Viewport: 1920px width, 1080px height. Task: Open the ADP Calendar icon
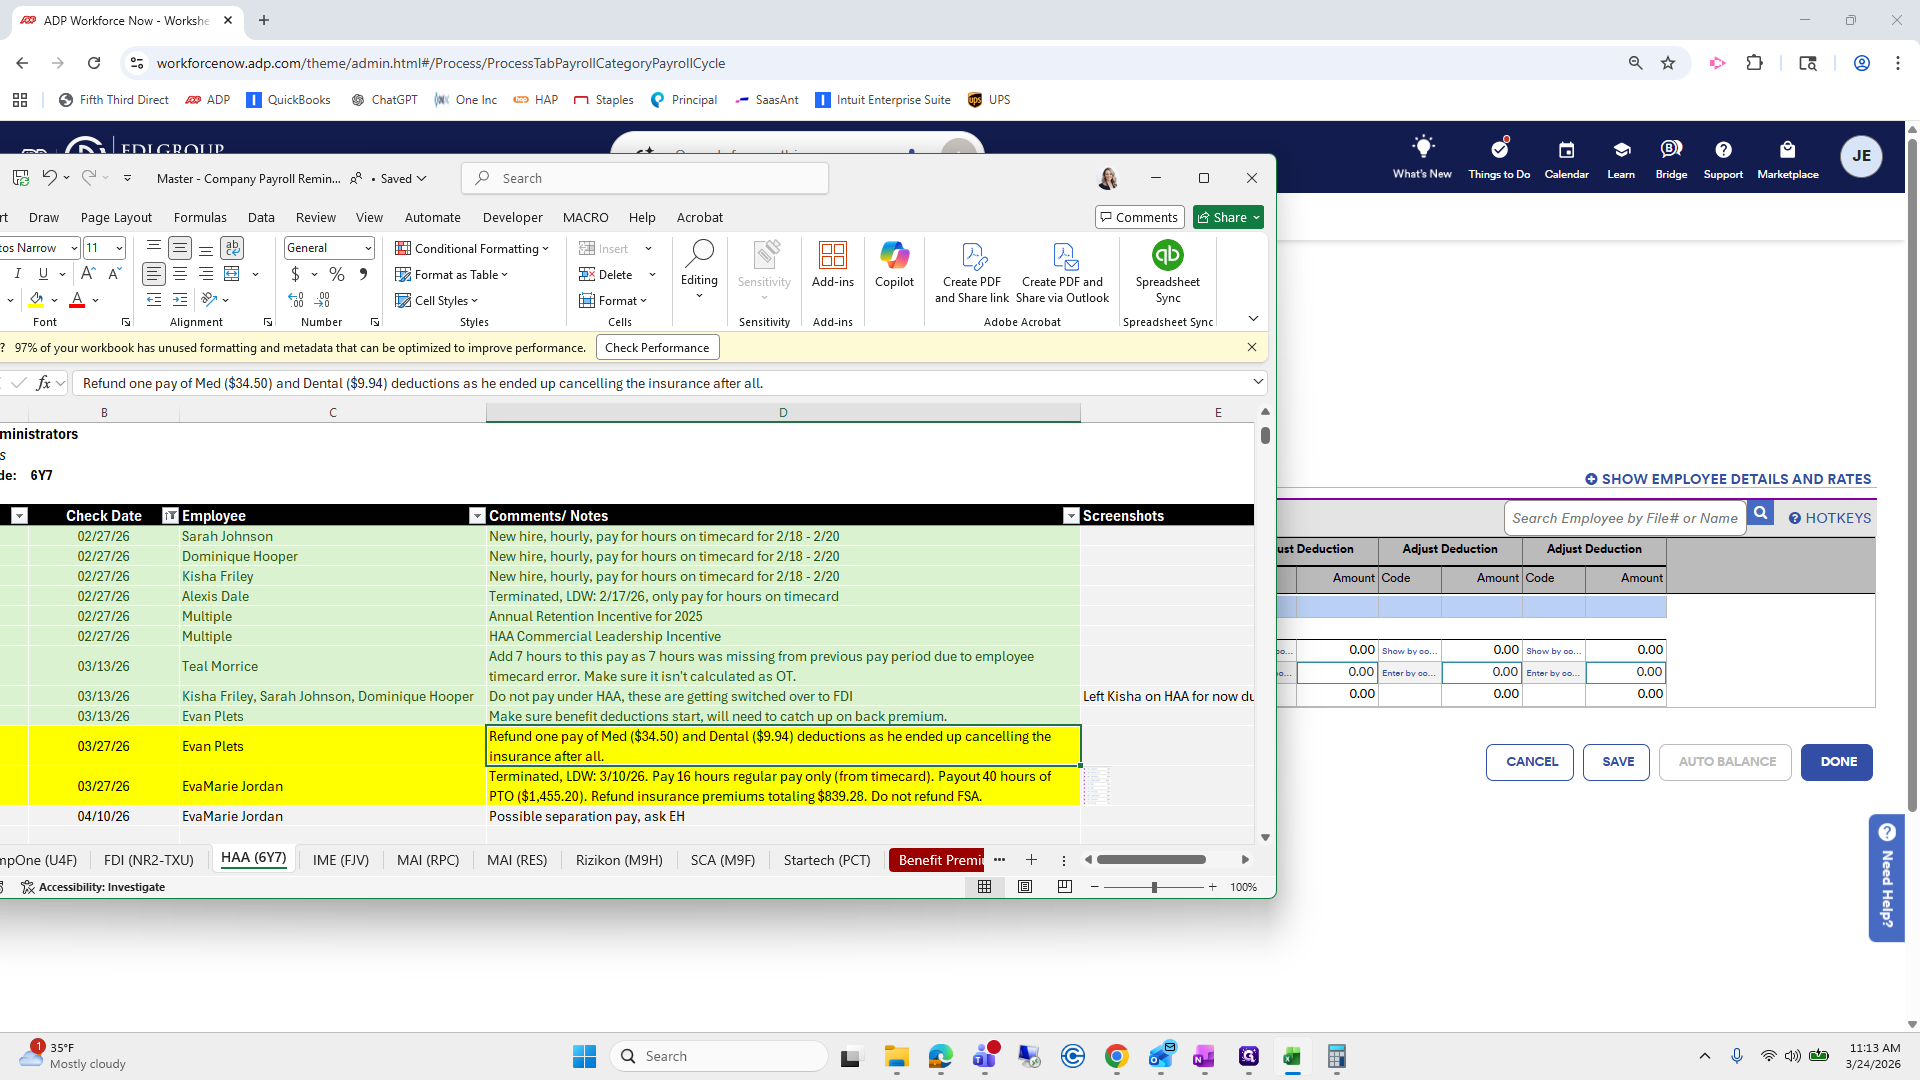pyautogui.click(x=1566, y=150)
